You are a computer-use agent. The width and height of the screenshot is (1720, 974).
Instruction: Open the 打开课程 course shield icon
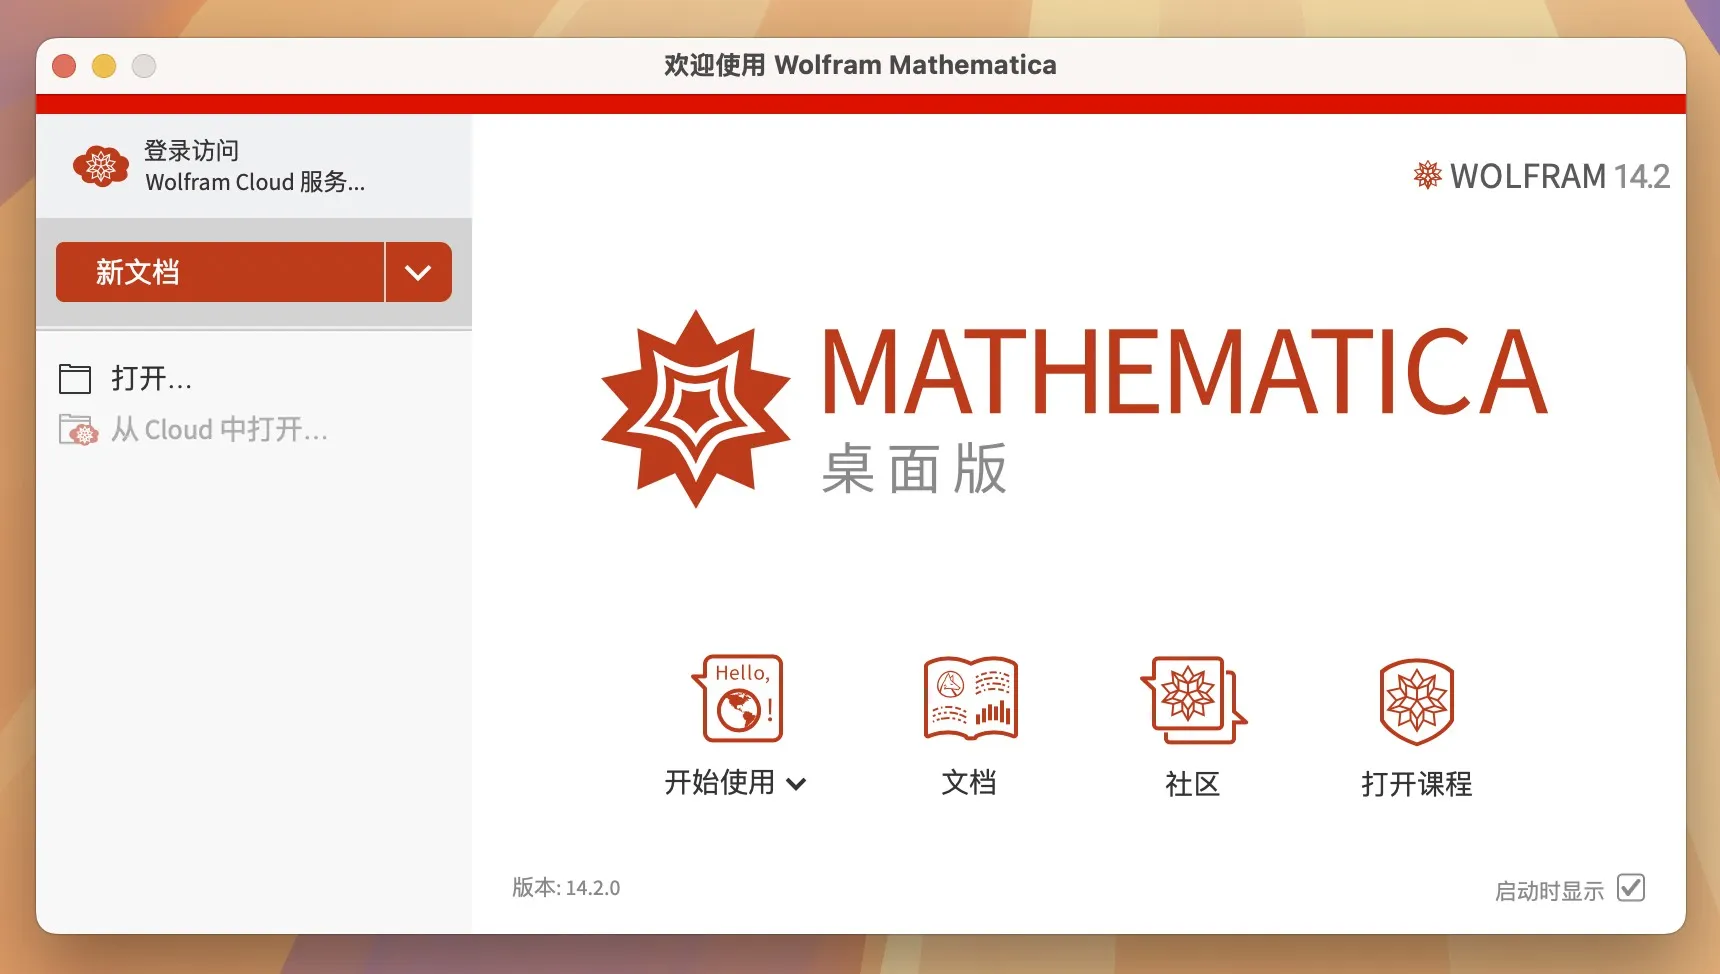pyautogui.click(x=1416, y=701)
